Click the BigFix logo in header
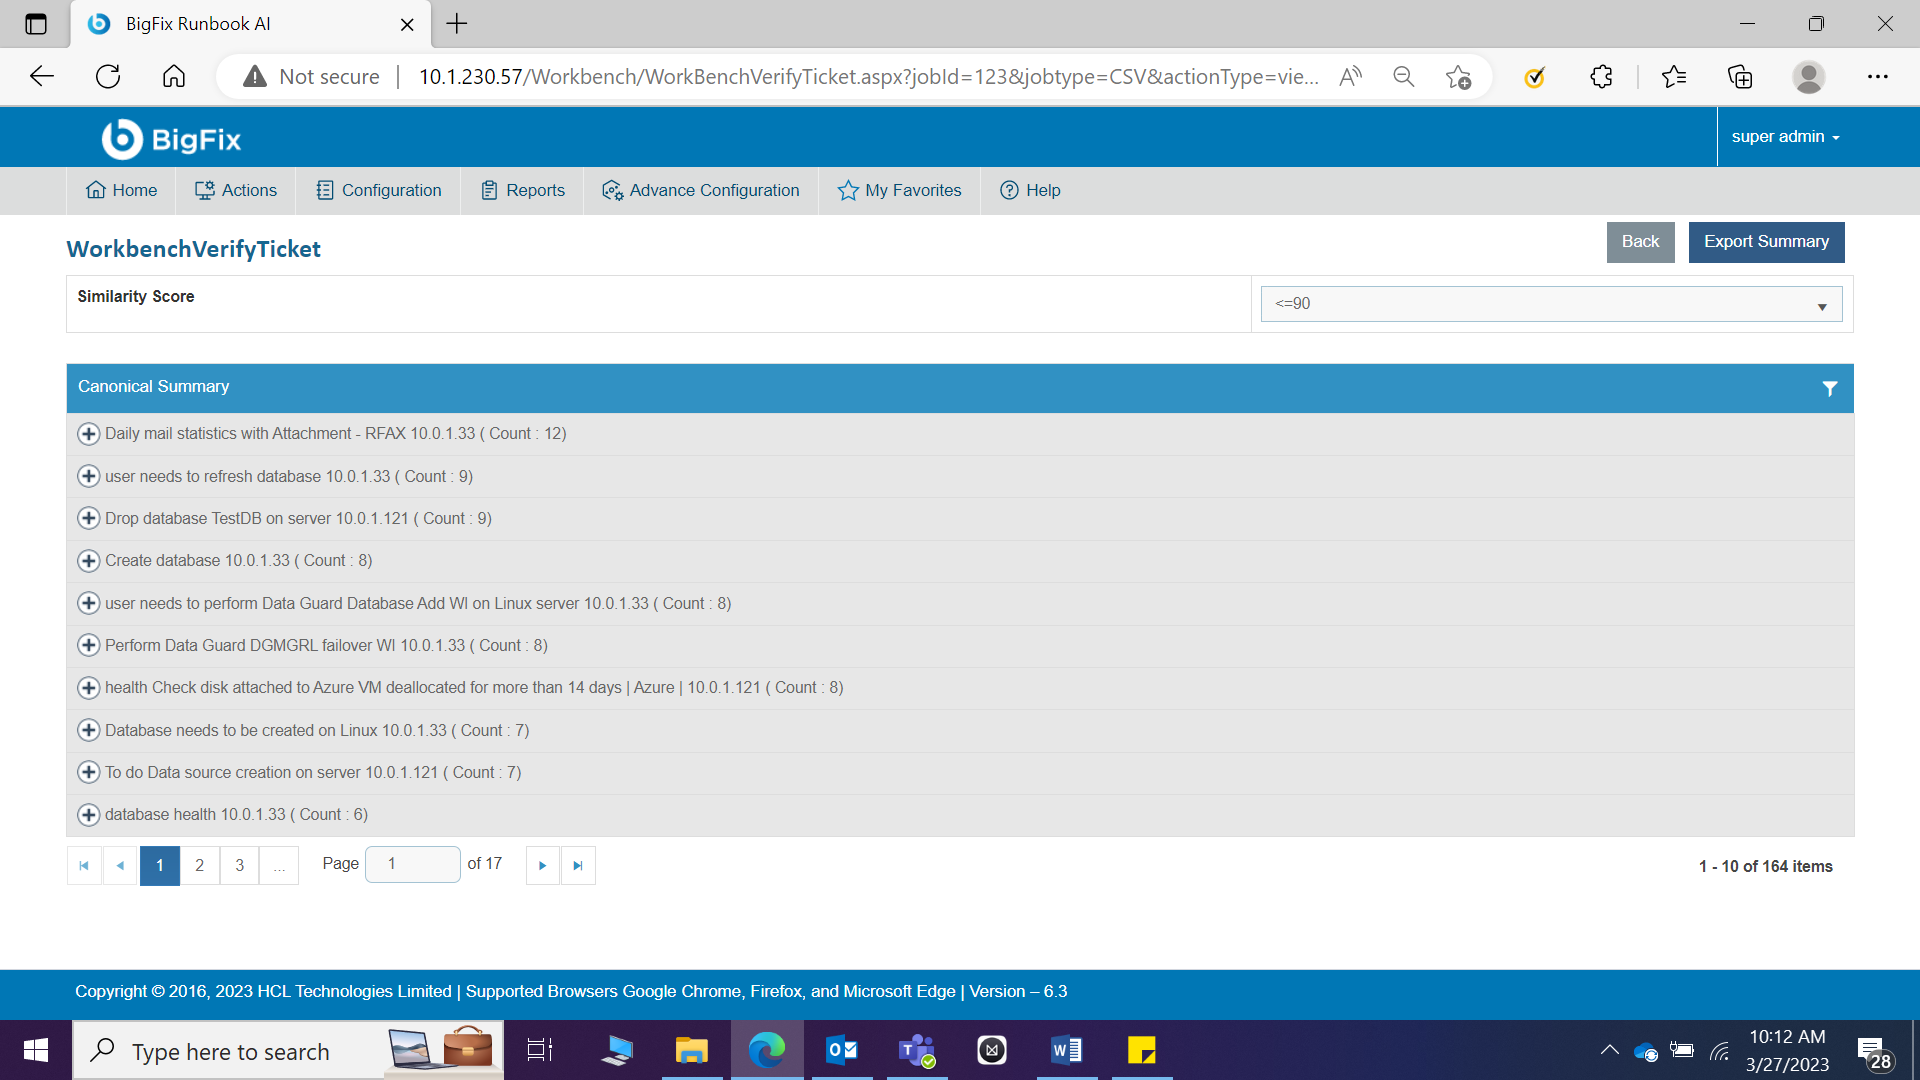The width and height of the screenshot is (1920, 1080). pos(171,139)
